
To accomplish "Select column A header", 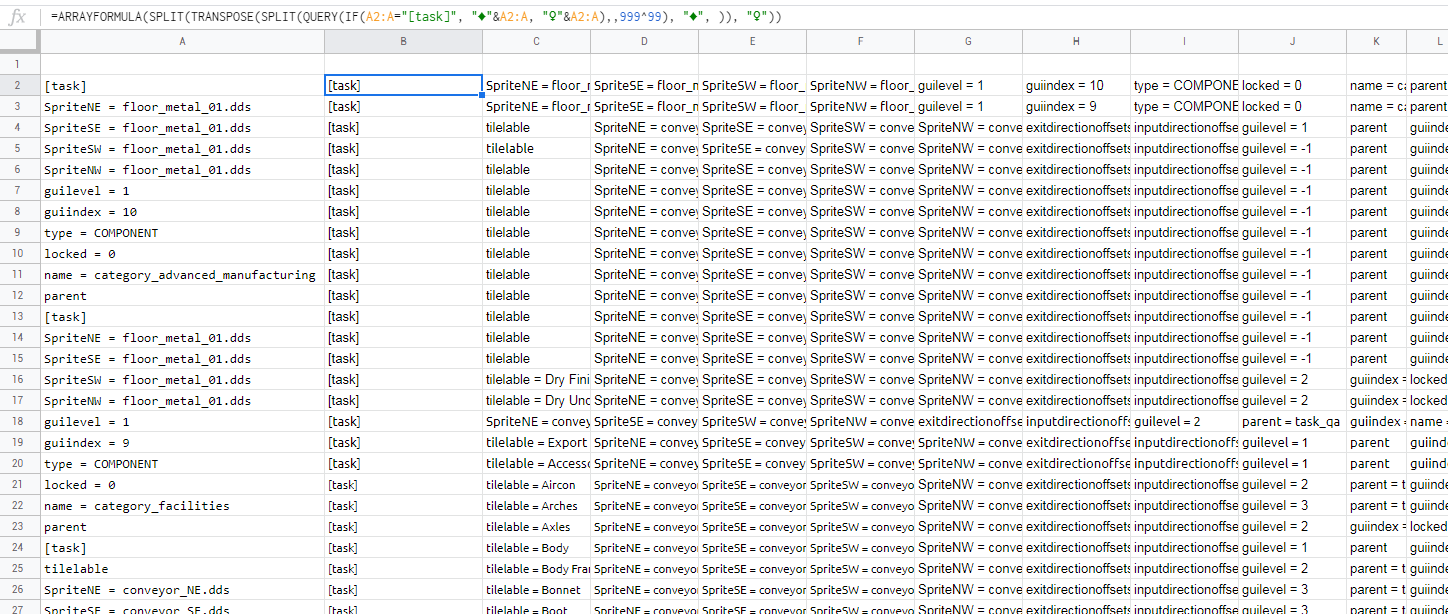I will coord(182,41).
